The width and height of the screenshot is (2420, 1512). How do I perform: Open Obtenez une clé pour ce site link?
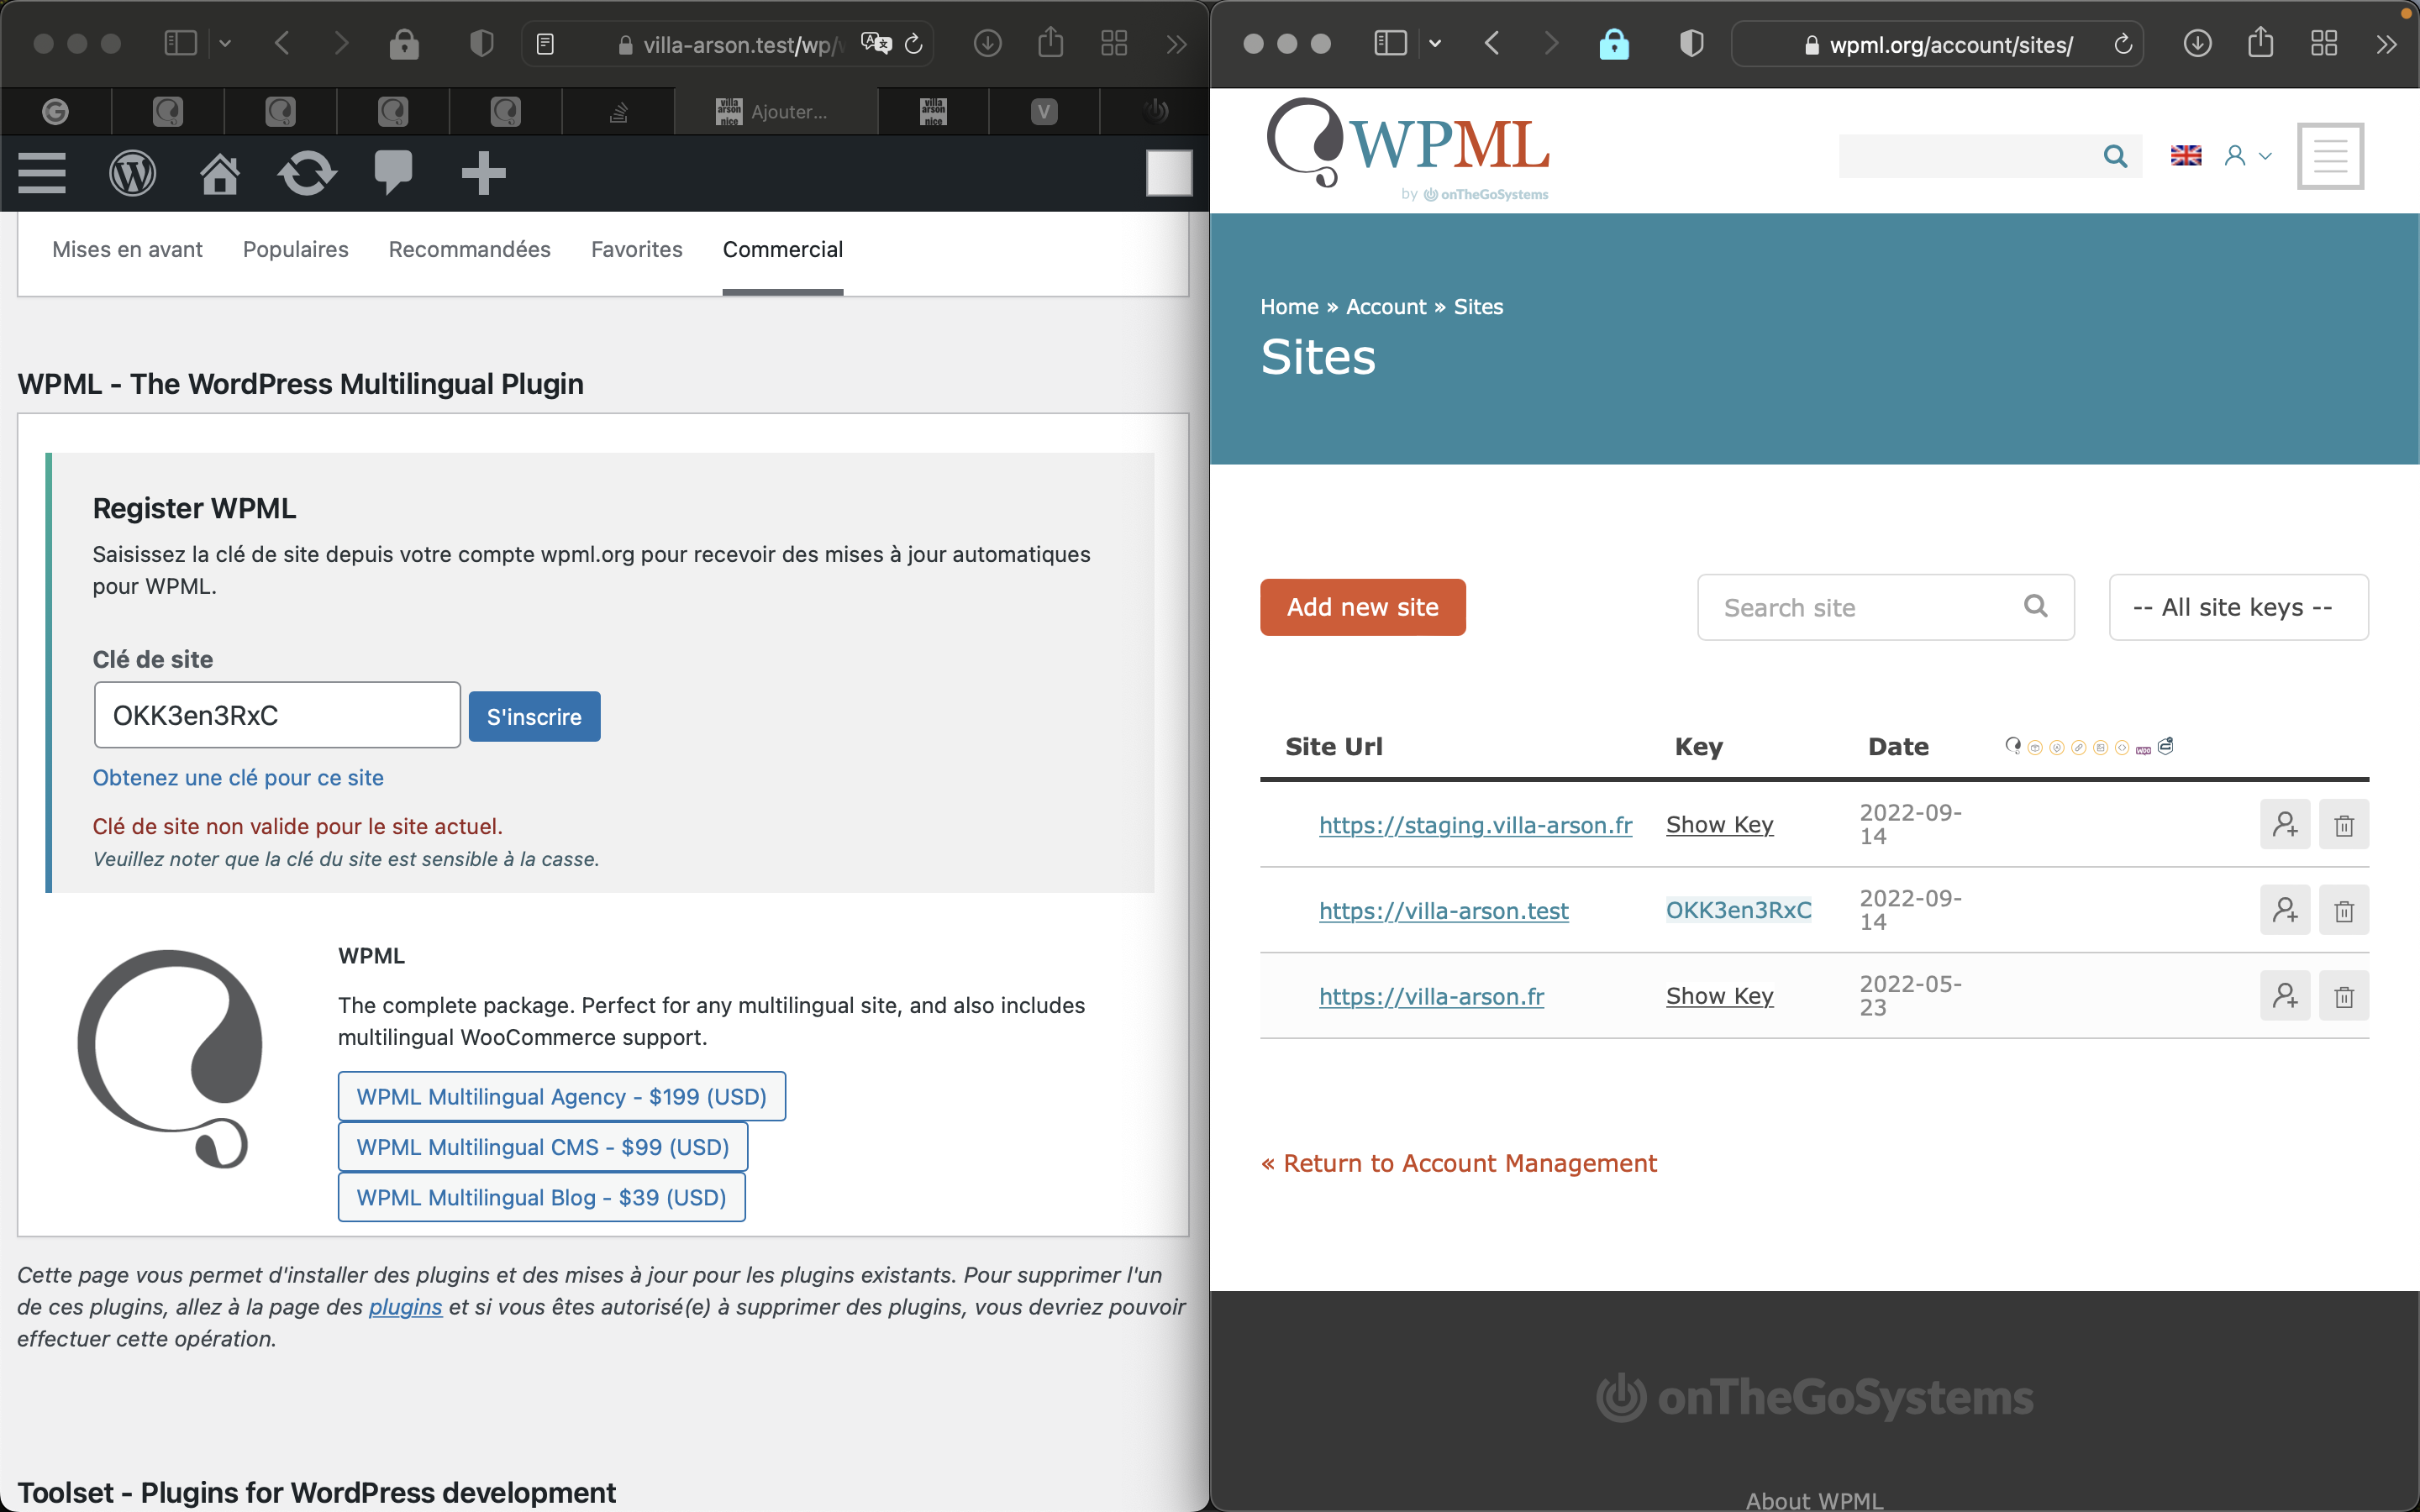point(238,777)
